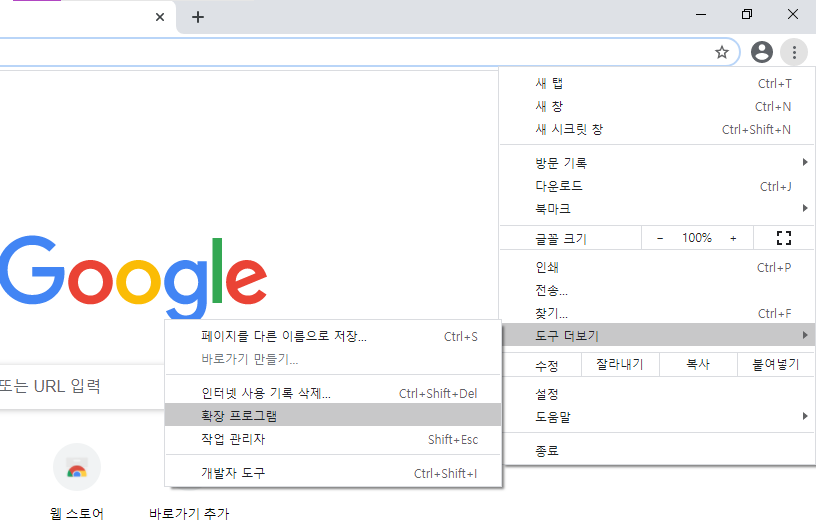
Task: Select 새 창 menu item
Action: (657, 106)
